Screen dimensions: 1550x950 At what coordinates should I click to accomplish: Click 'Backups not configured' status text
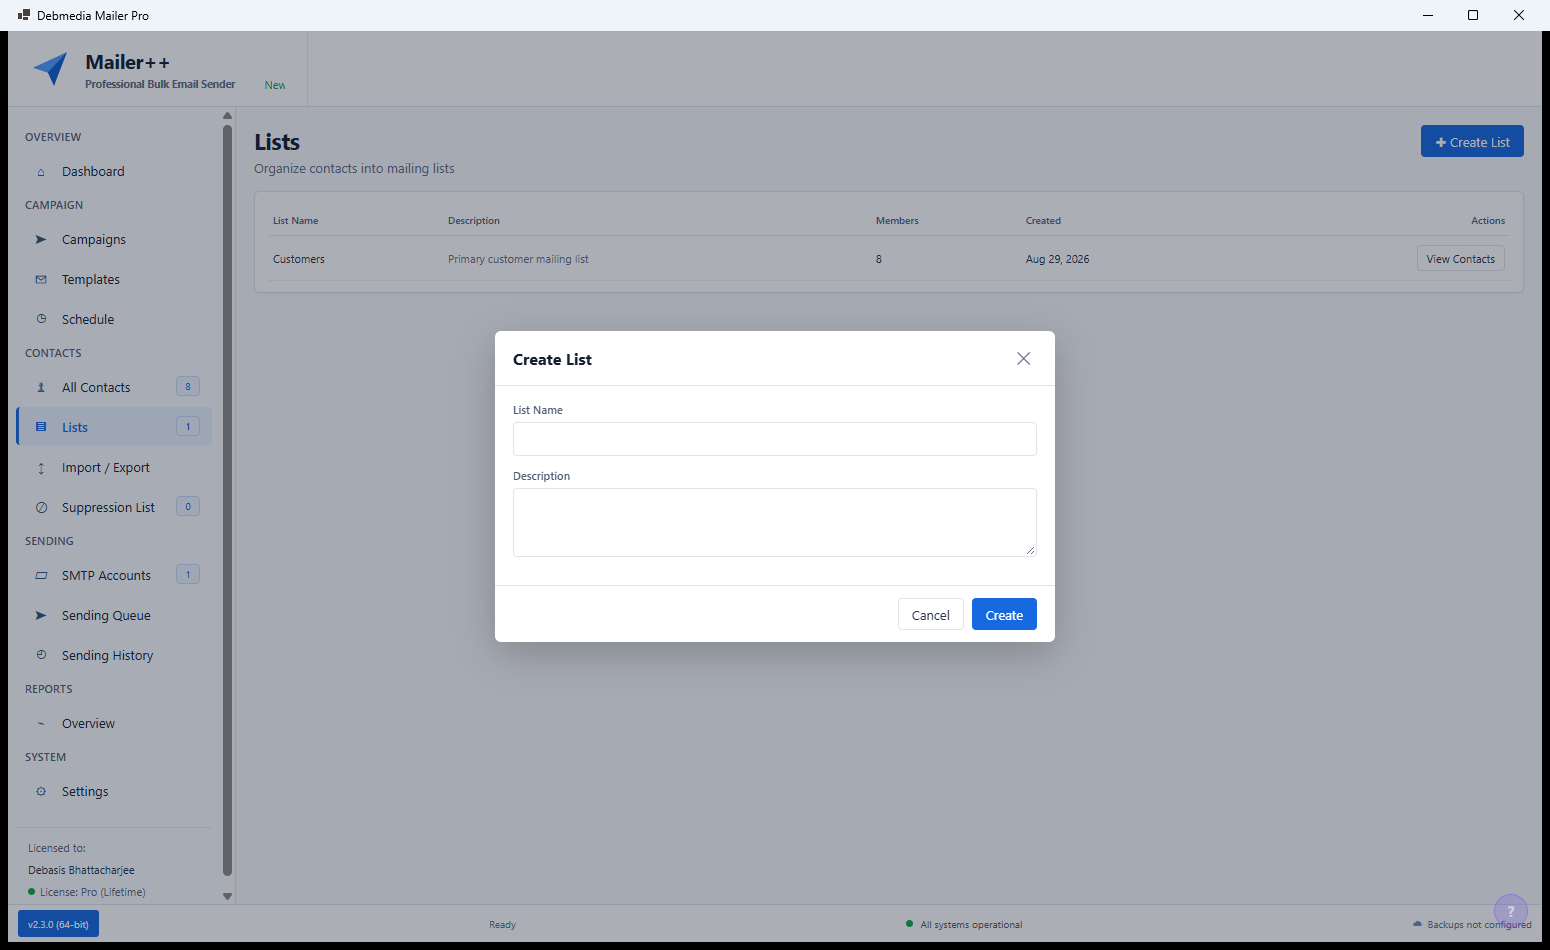pyautogui.click(x=1479, y=925)
